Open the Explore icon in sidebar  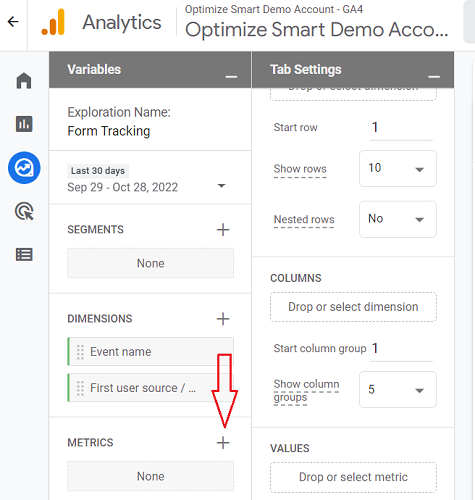[24, 168]
